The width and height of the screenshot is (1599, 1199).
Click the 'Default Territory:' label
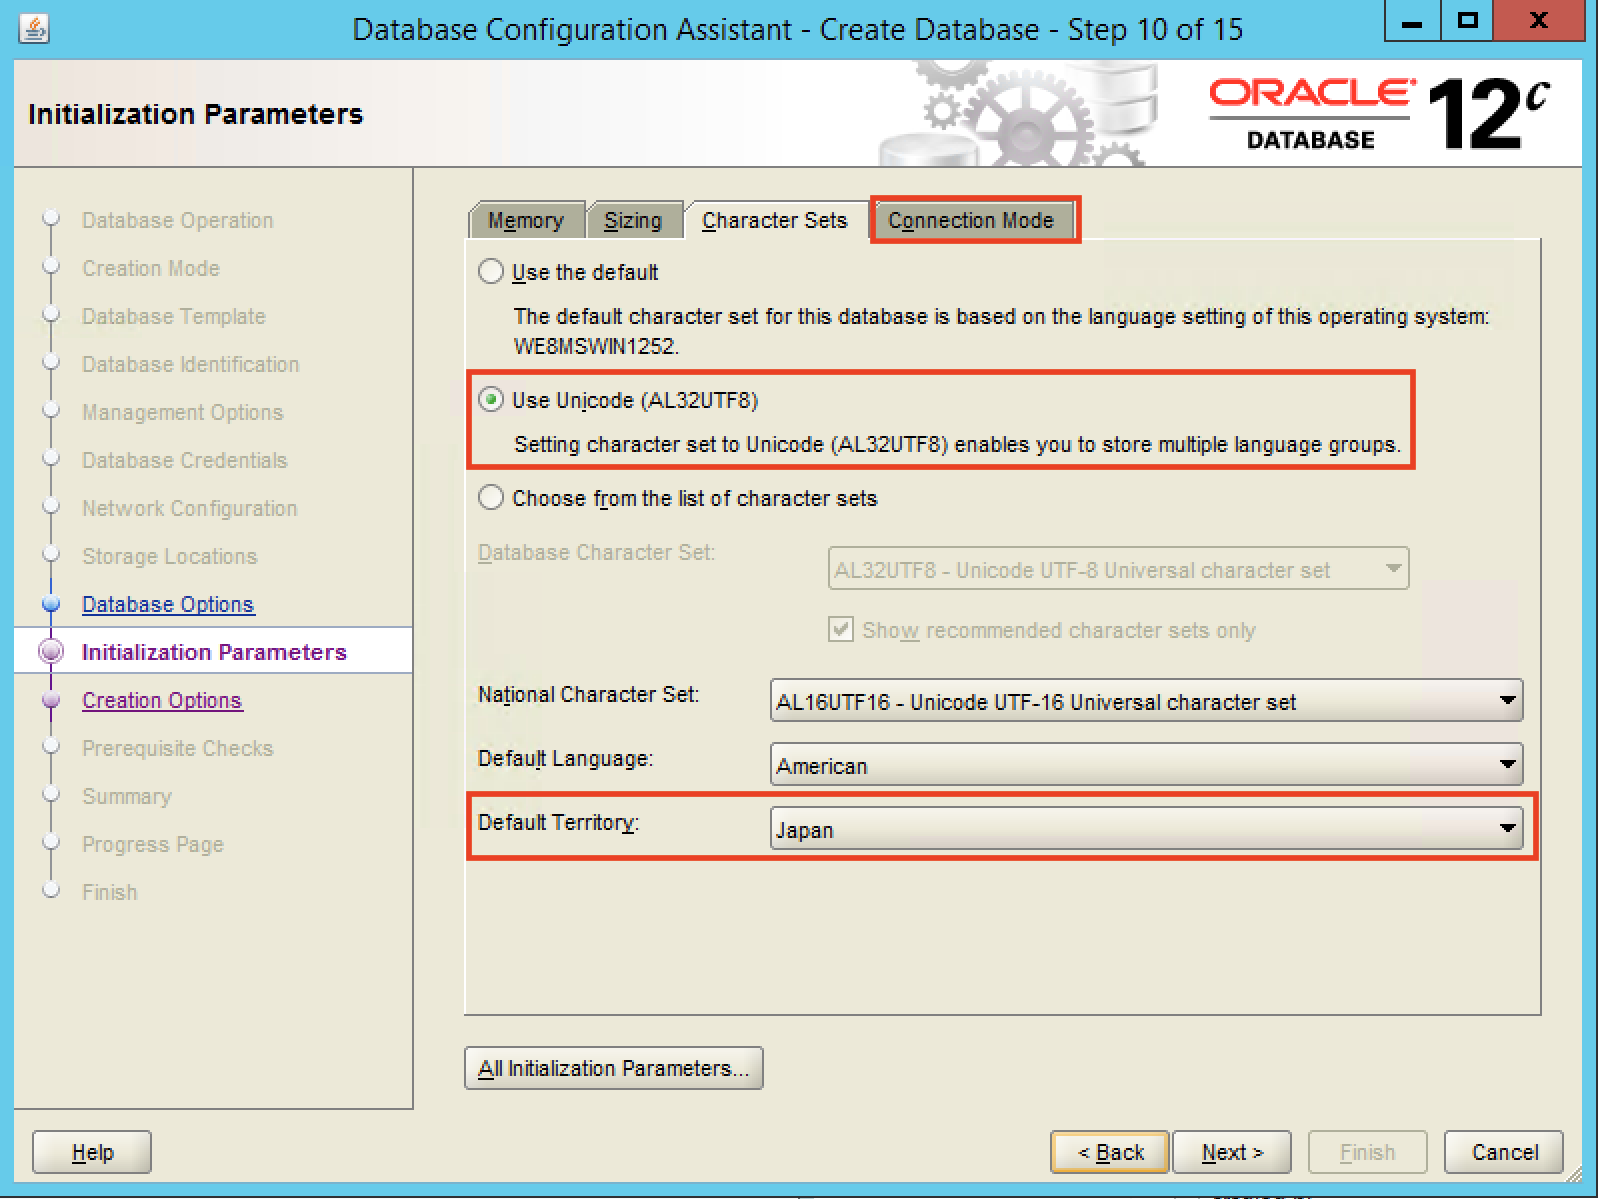(x=558, y=823)
